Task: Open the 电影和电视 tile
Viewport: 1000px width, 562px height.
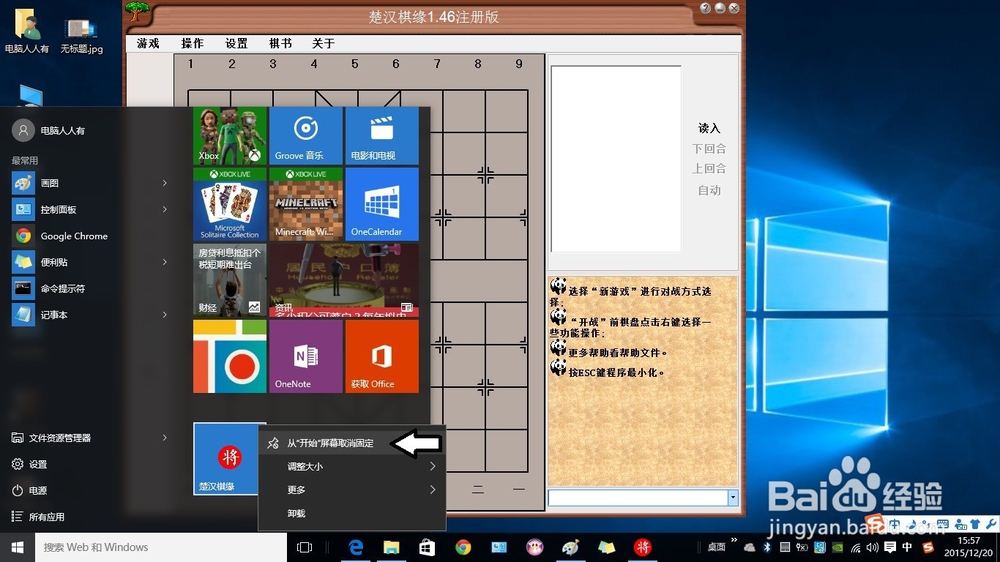Action: [381, 136]
